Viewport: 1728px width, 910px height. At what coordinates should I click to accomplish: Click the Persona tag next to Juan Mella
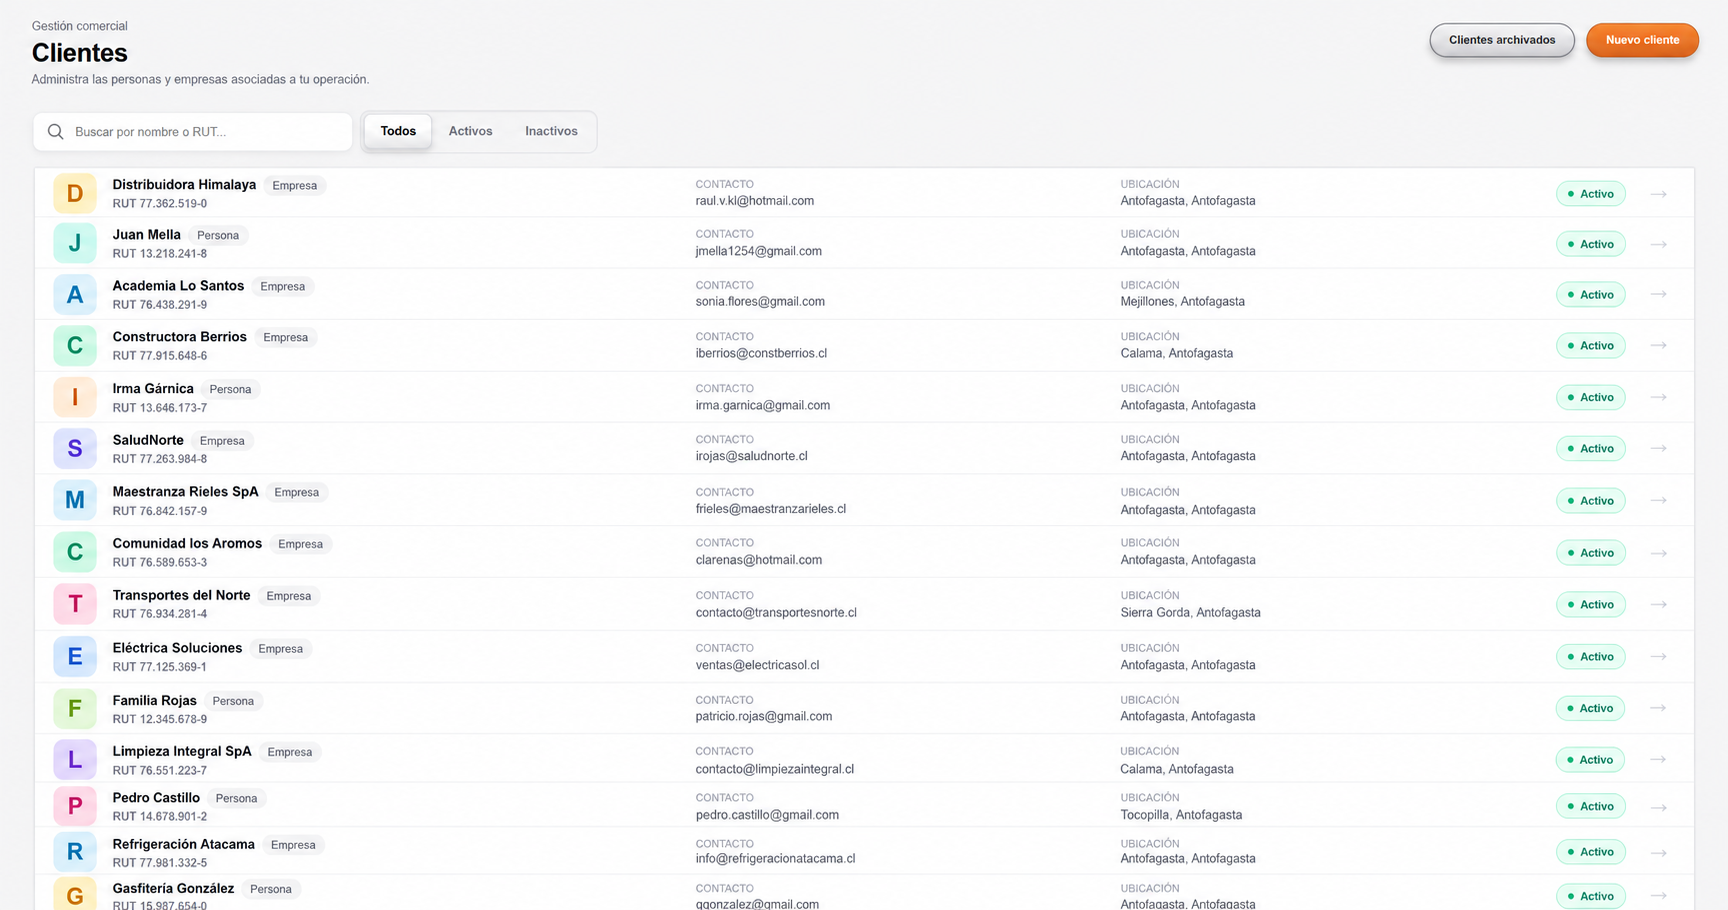click(218, 236)
